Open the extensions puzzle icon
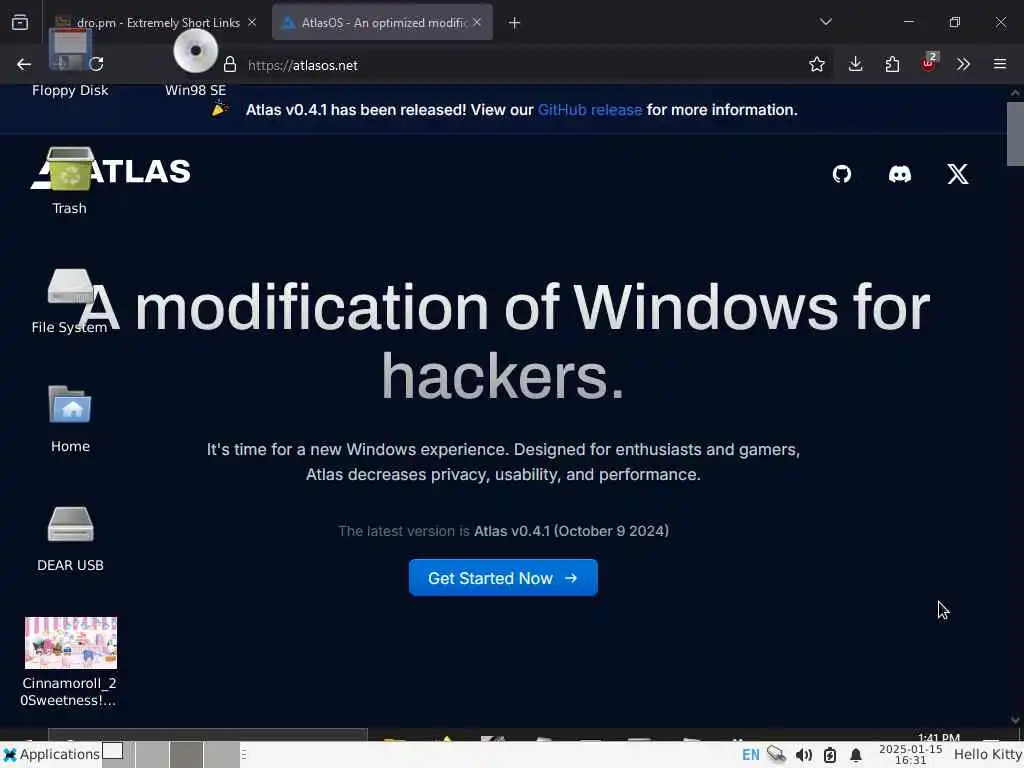 (892, 64)
